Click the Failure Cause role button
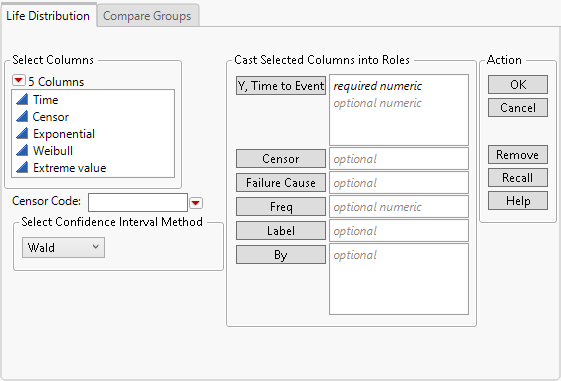 point(281,182)
